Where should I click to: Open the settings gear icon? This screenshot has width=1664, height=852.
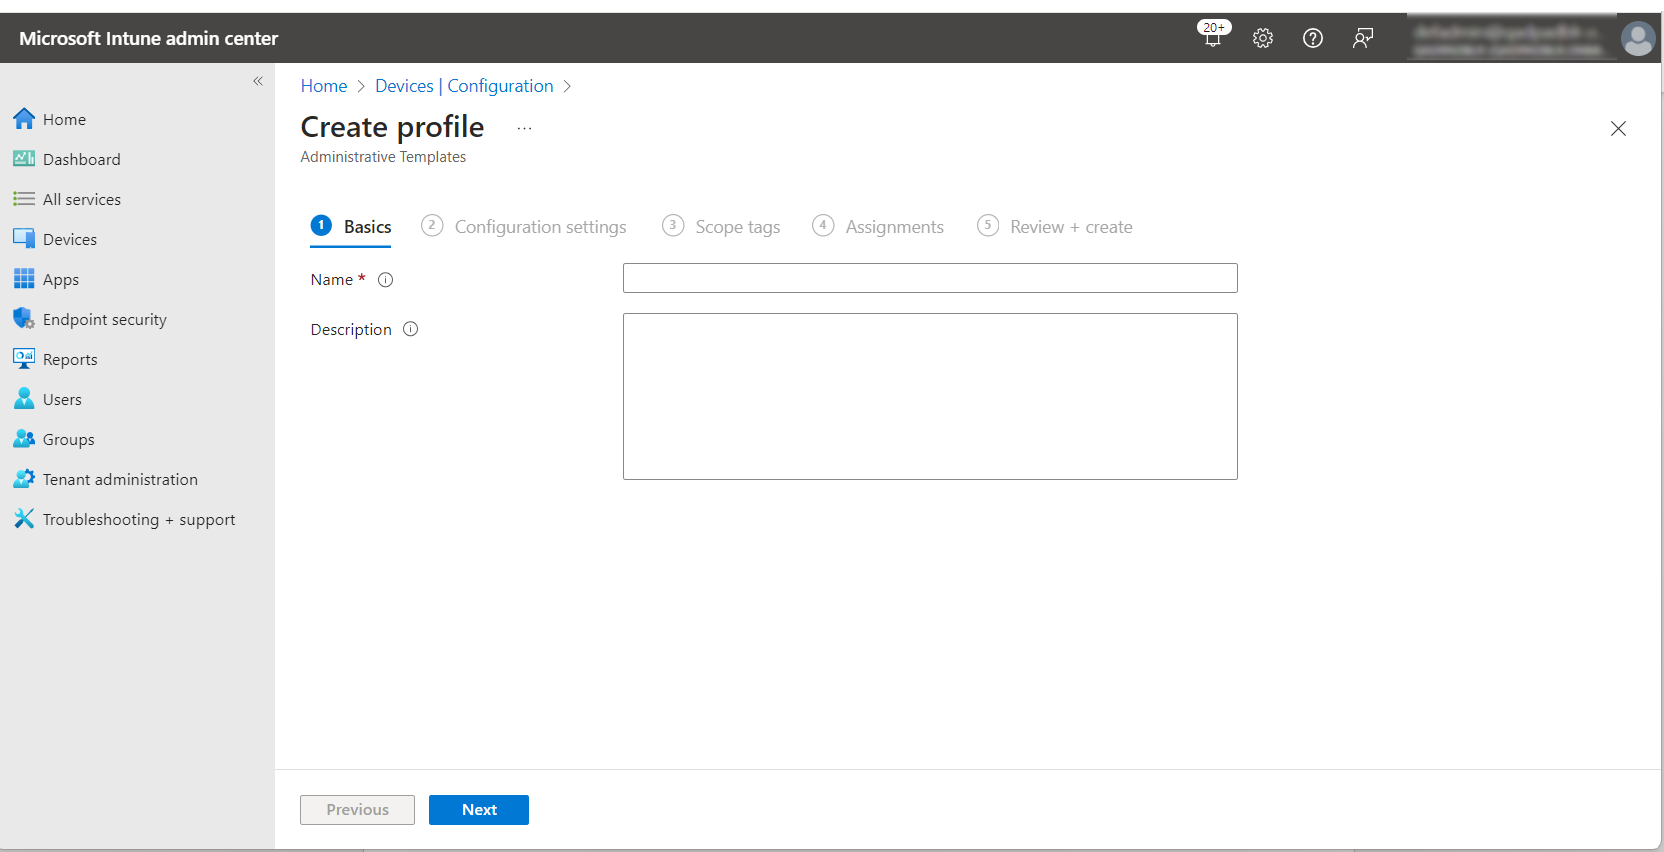(1263, 38)
